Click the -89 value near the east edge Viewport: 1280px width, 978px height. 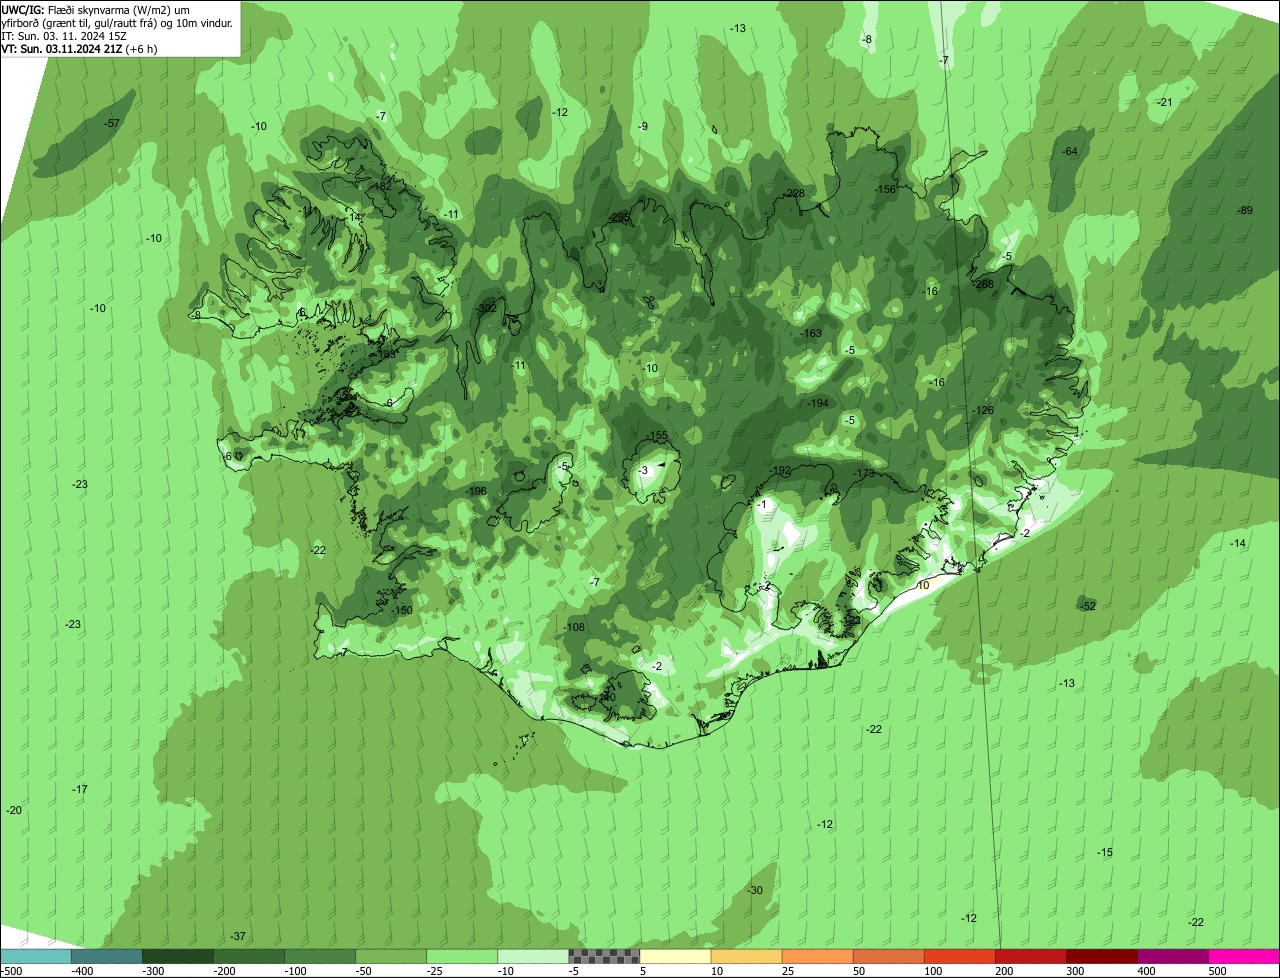click(1245, 210)
